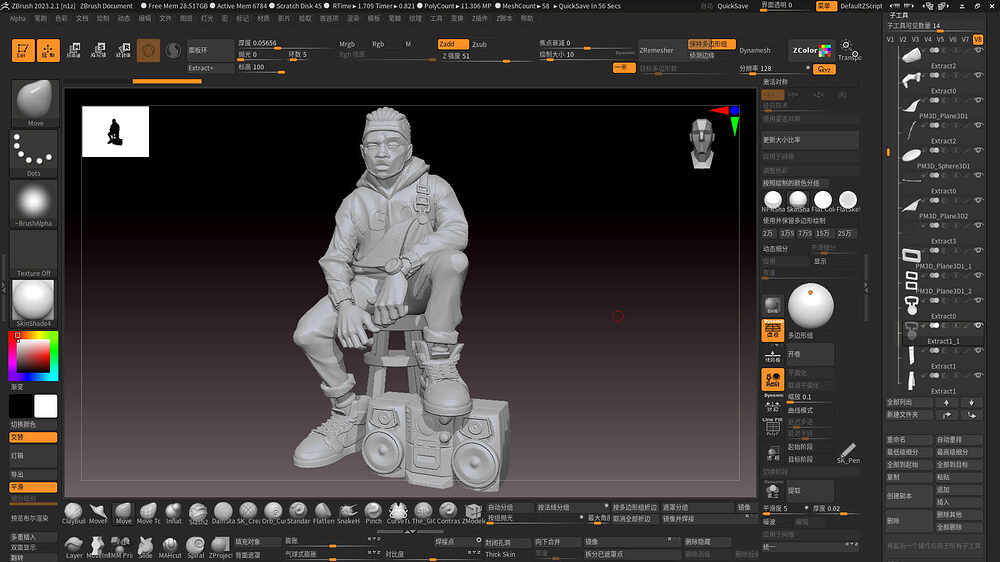Click the QuickSave button
The width and height of the screenshot is (1000, 562).
pyautogui.click(x=733, y=6)
